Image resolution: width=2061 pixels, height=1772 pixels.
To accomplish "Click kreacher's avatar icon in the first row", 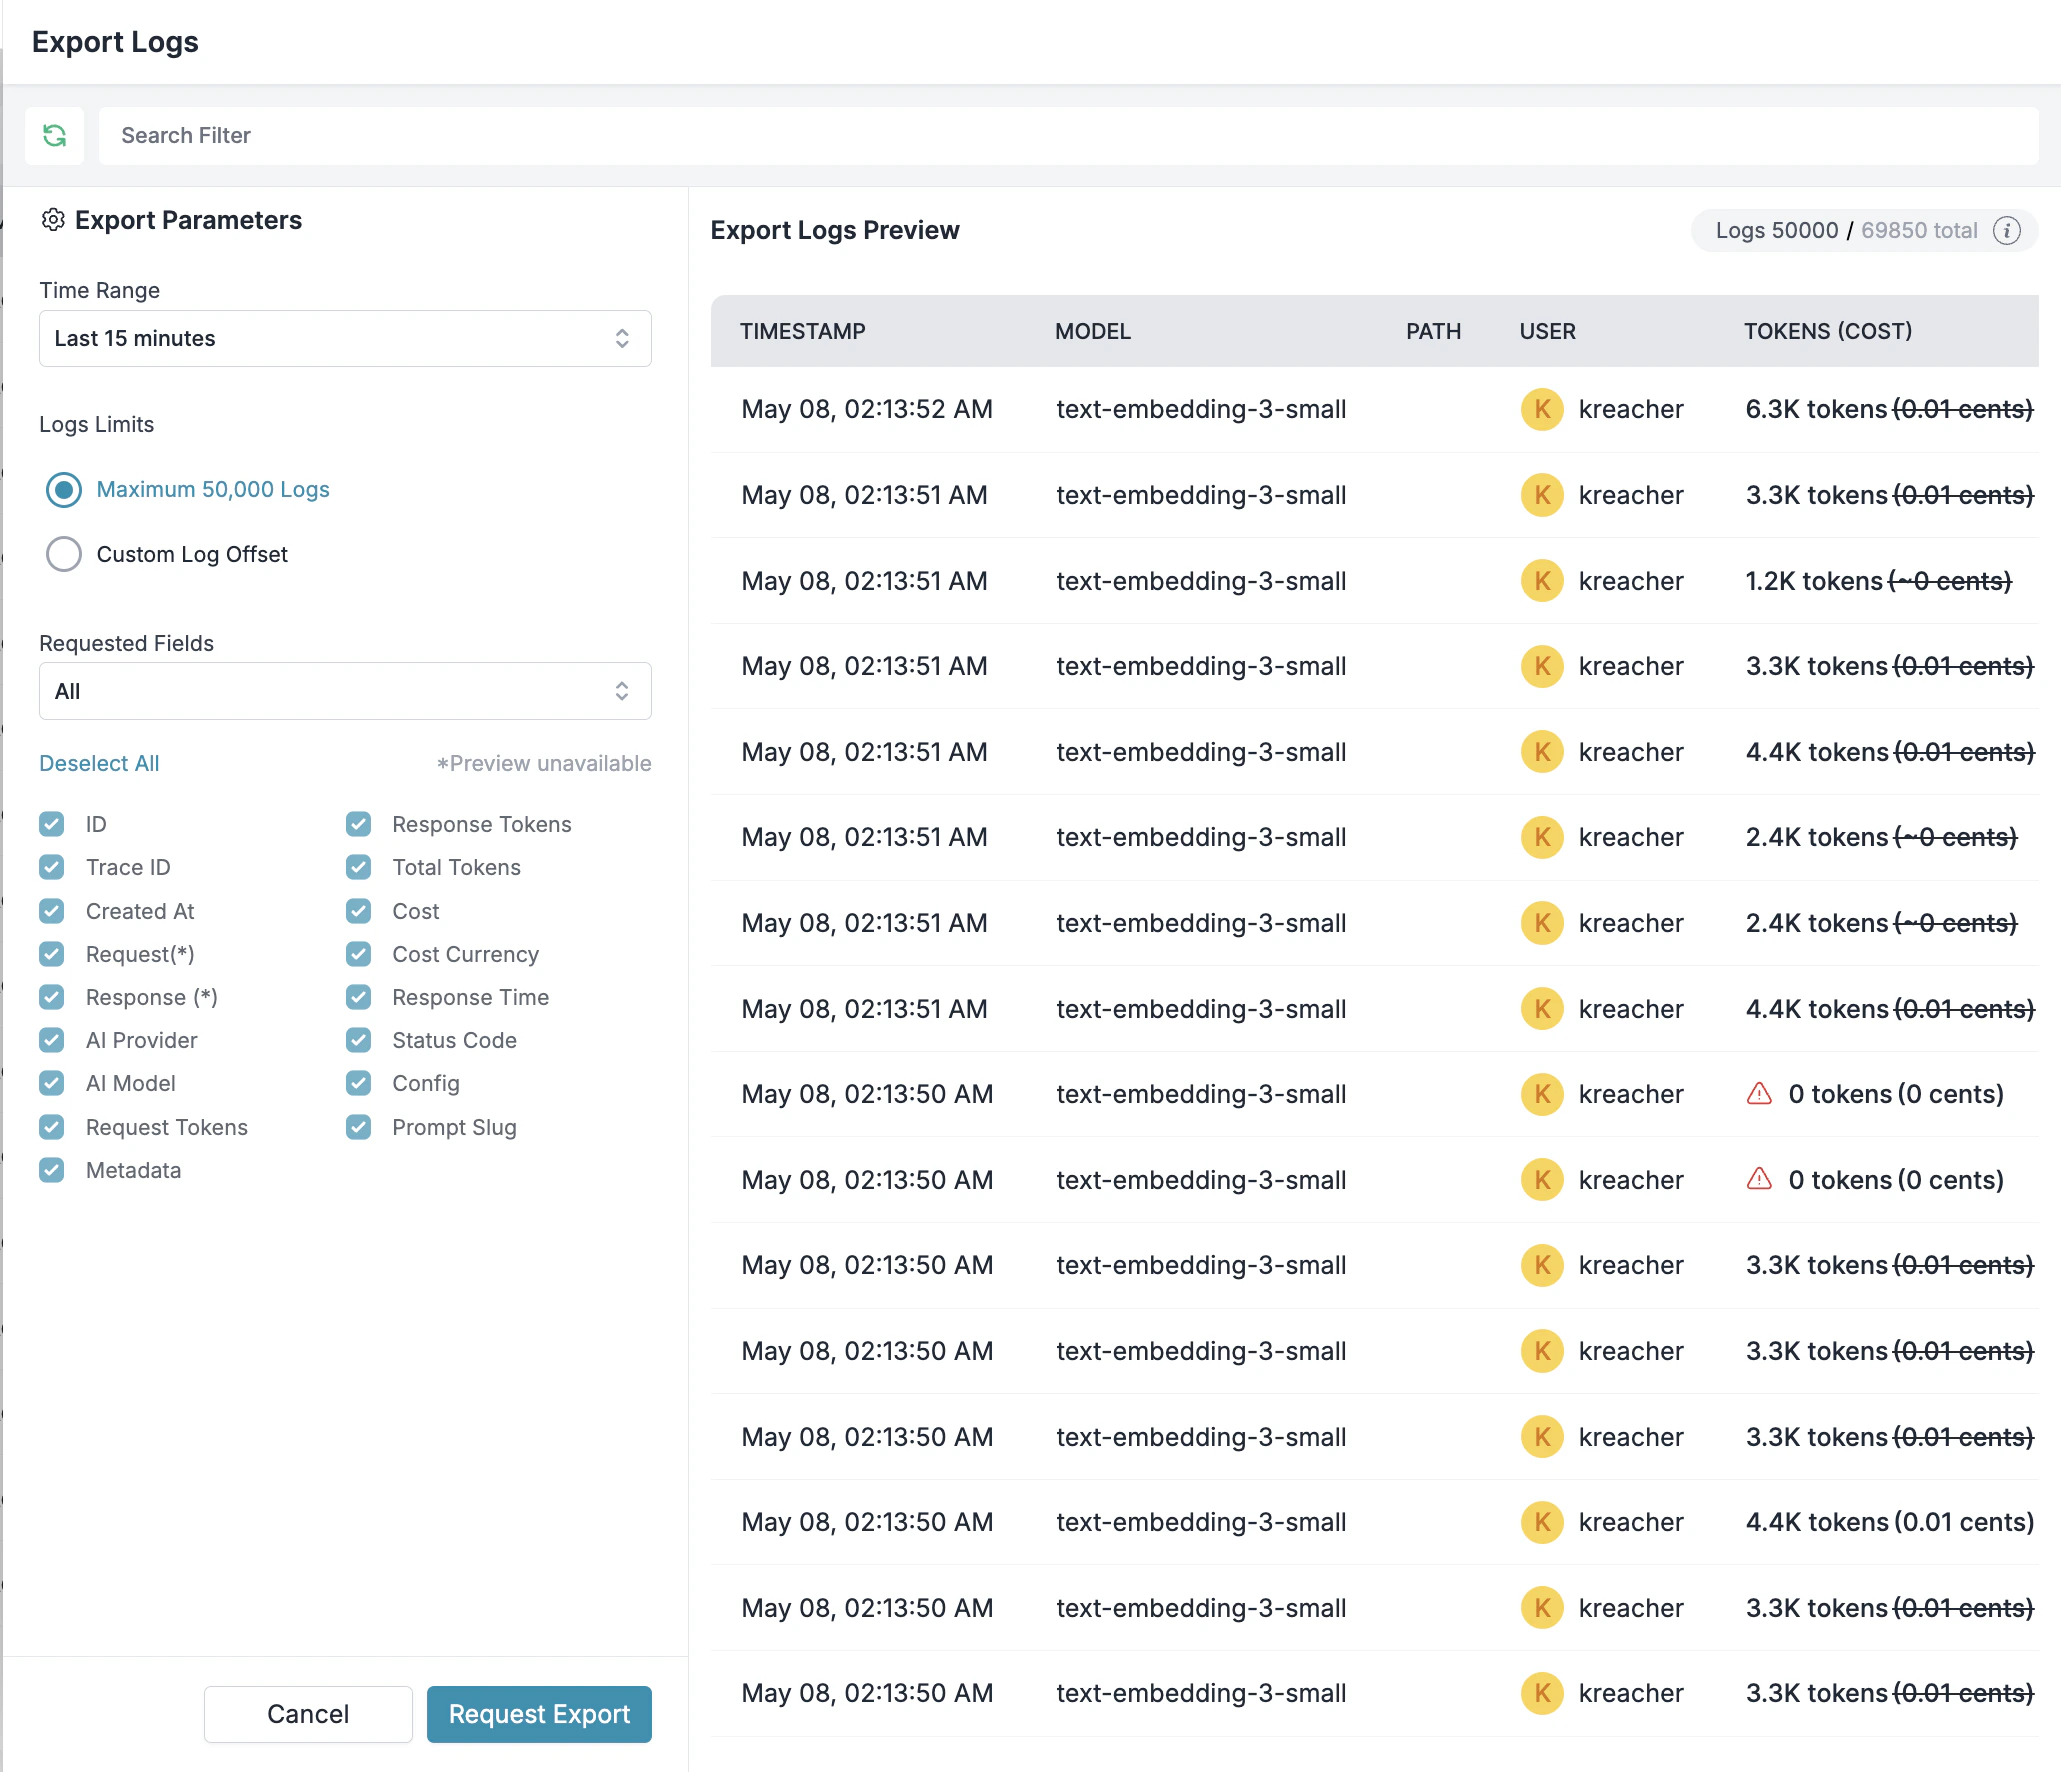I will click(x=1541, y=409).
